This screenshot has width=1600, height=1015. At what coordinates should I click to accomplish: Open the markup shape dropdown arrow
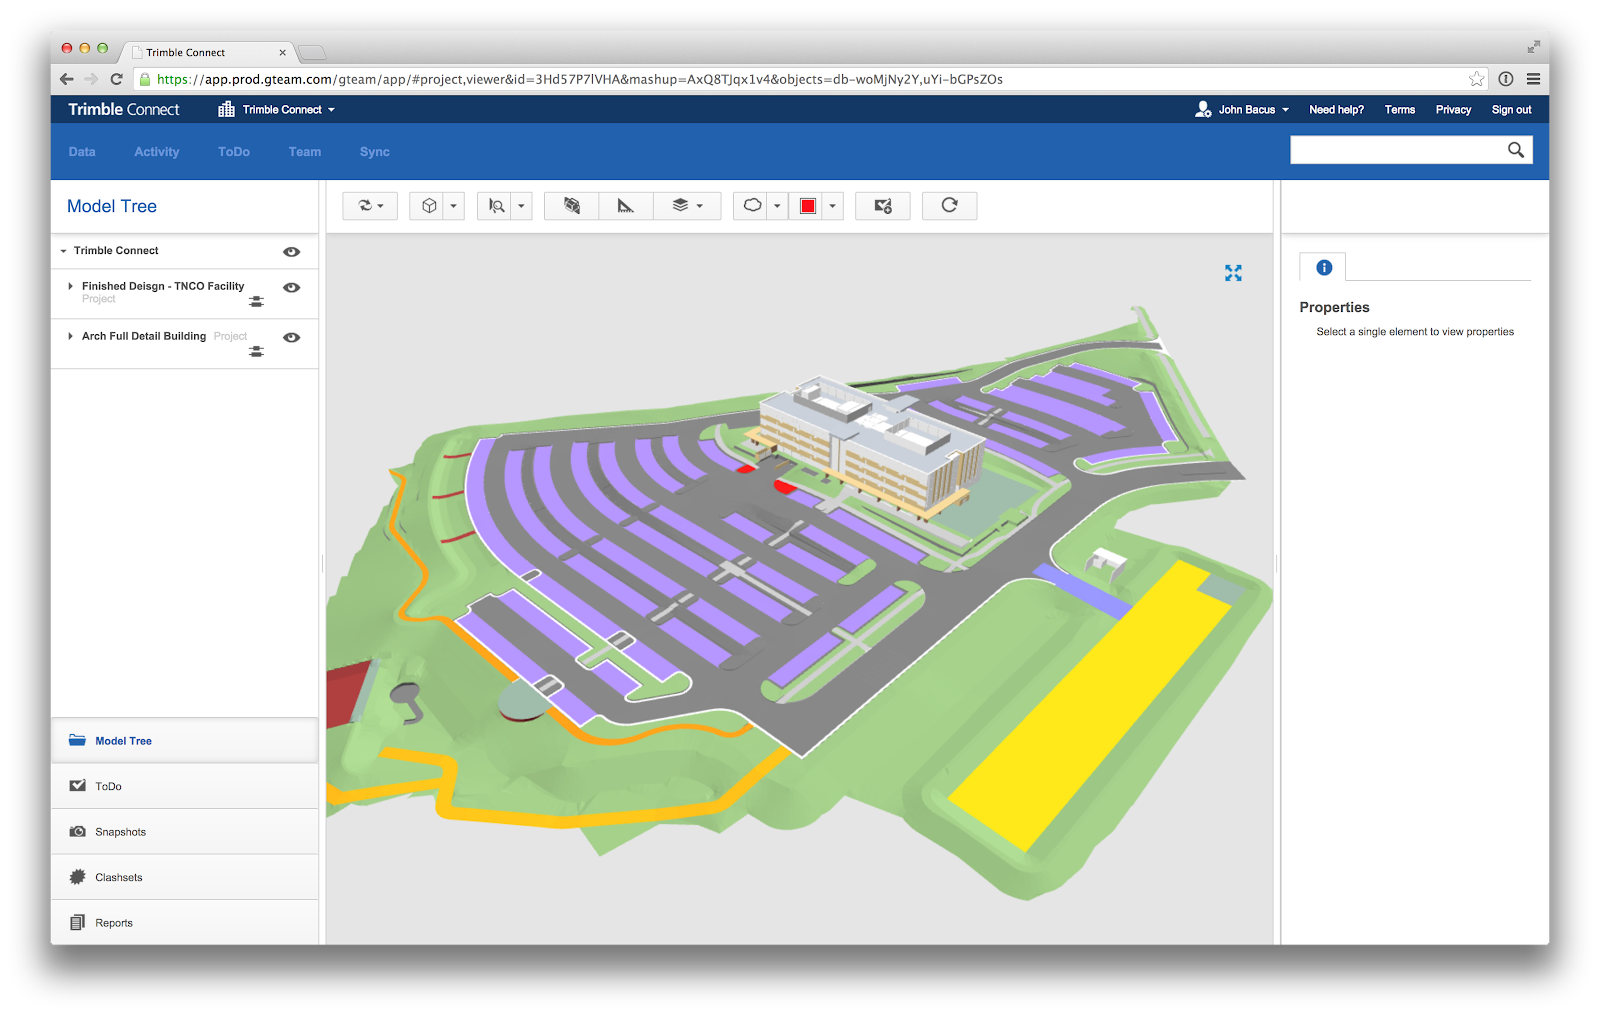[777, 206]
